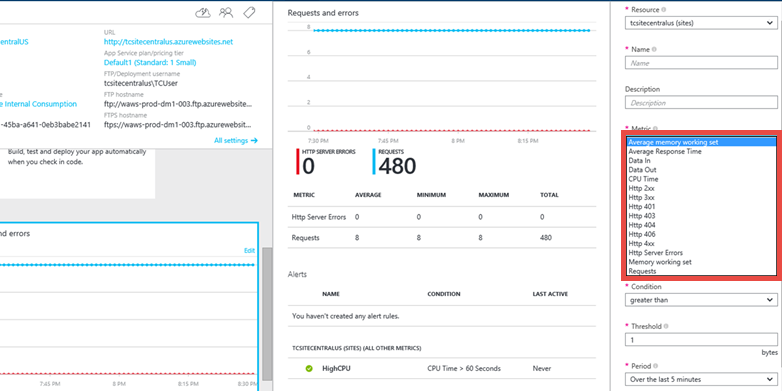Select Http 401 metric
Image resolution: width=782 pixels, height=391 pixels.
coord(701,206)
